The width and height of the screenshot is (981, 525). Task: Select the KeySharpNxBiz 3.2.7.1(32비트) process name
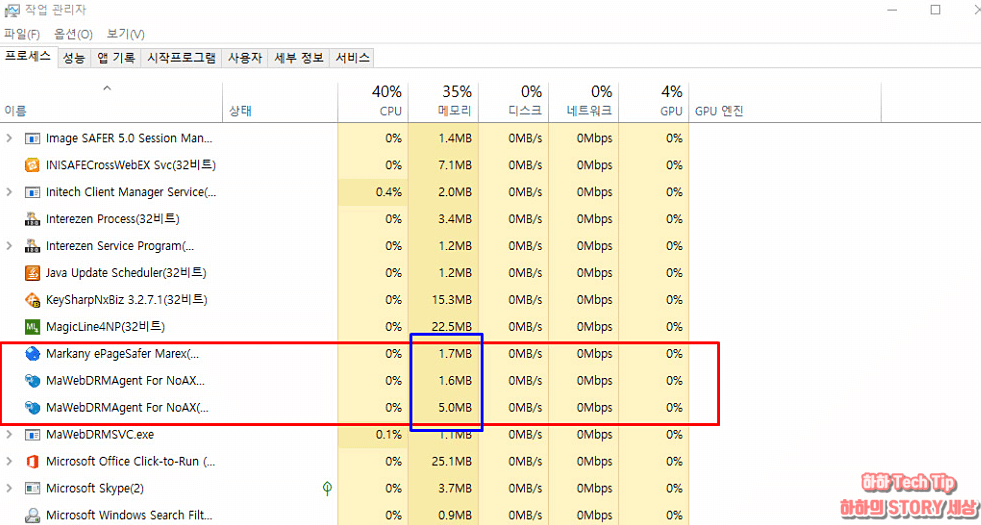click(x=127, y=300)
